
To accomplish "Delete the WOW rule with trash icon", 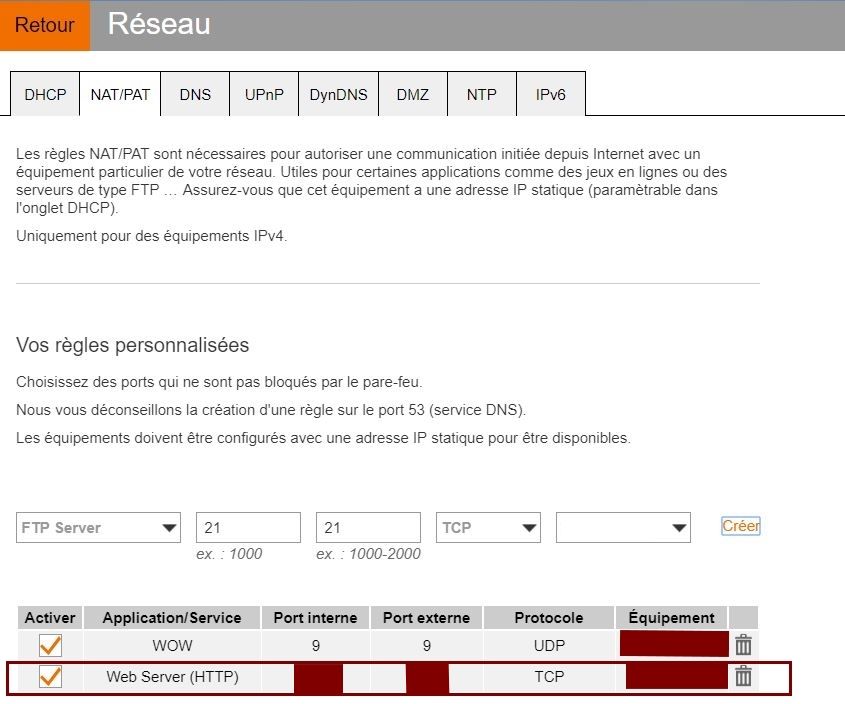I will point(743,646).
